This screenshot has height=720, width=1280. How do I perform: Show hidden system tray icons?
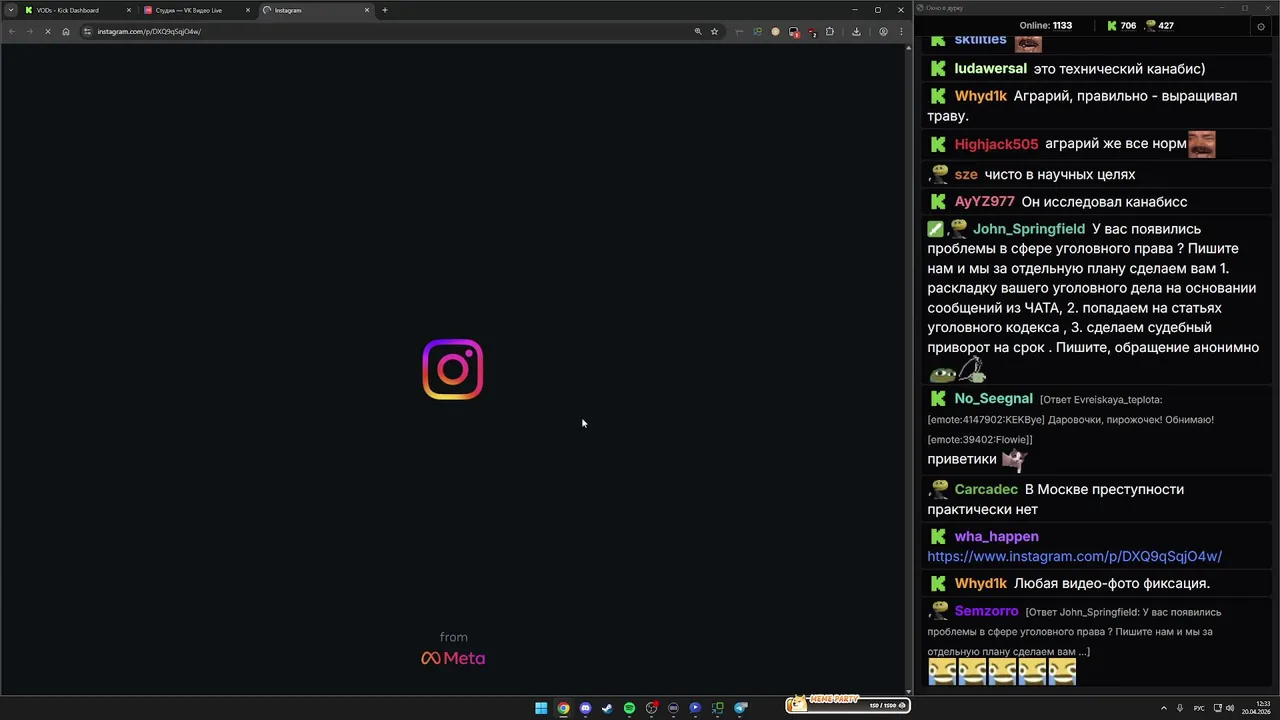[1163, 708]
